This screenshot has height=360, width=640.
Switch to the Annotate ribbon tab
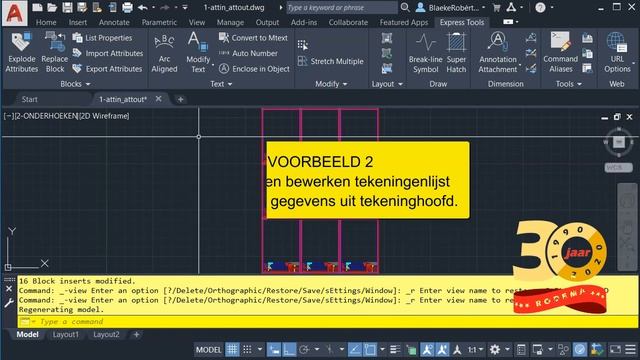tap(114, 22)
